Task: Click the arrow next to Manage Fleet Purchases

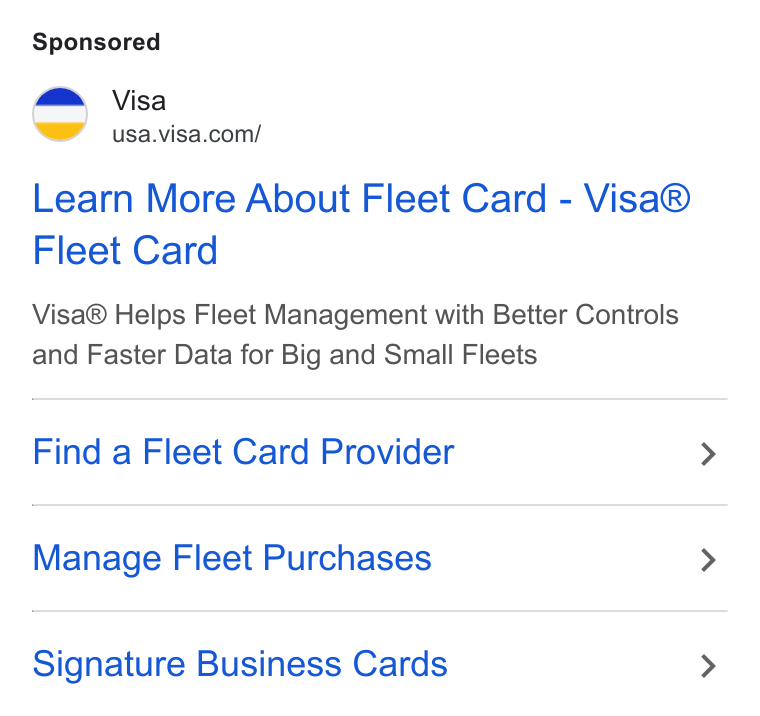Action: [x=708, y=560]
